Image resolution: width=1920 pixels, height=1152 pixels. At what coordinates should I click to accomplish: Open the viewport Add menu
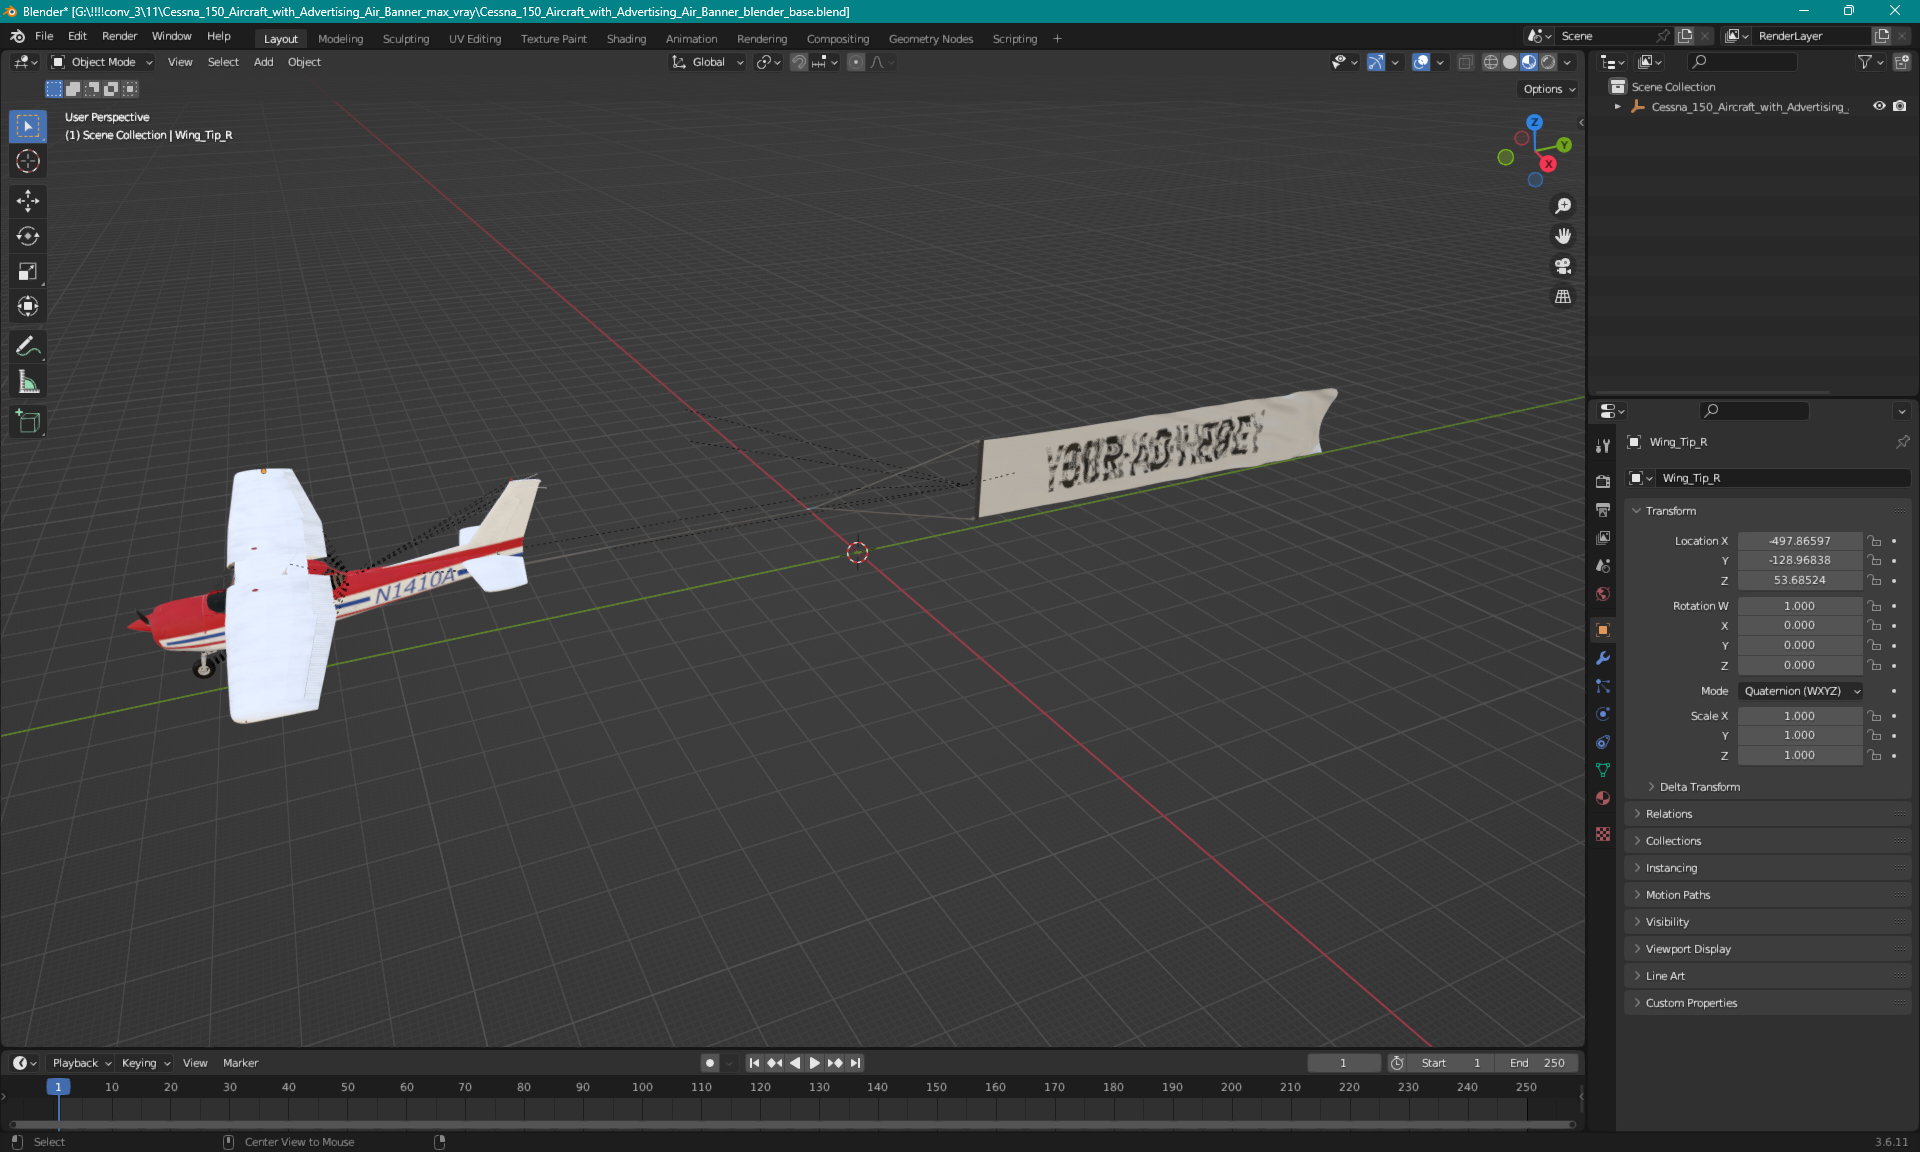tap(263, 62)
